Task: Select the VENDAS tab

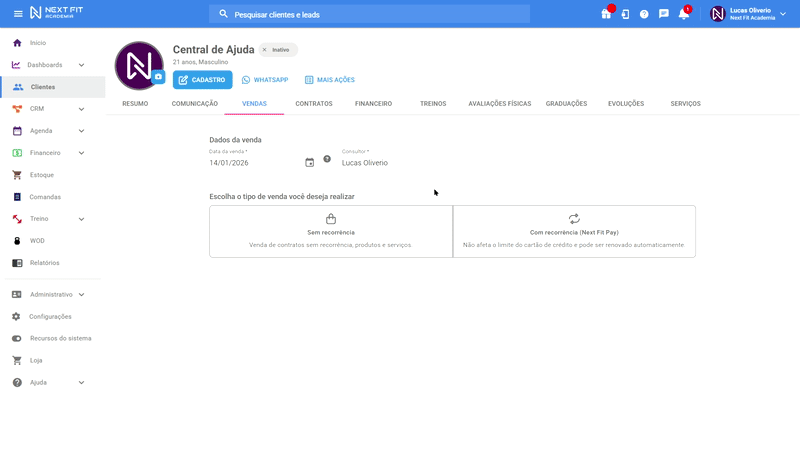Action: pyautogui.click(x=254, y=104)
